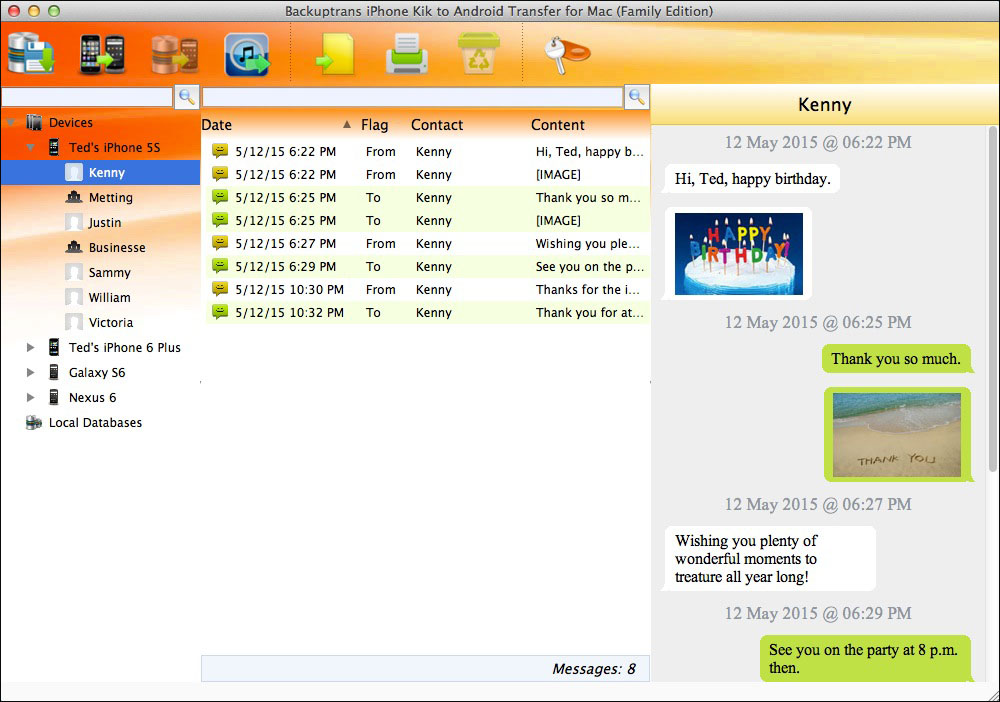Click the Ted's iPhone 6 Plus phone icon
Viewport: 1000px width, 702px height.
pos(54,347)
